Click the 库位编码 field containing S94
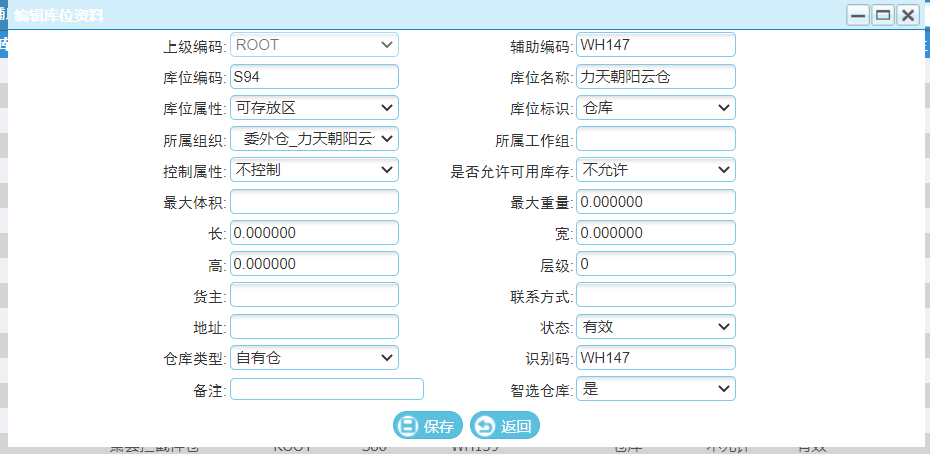The height and width of the screenshot is (454, 930). tap(314, 76)
